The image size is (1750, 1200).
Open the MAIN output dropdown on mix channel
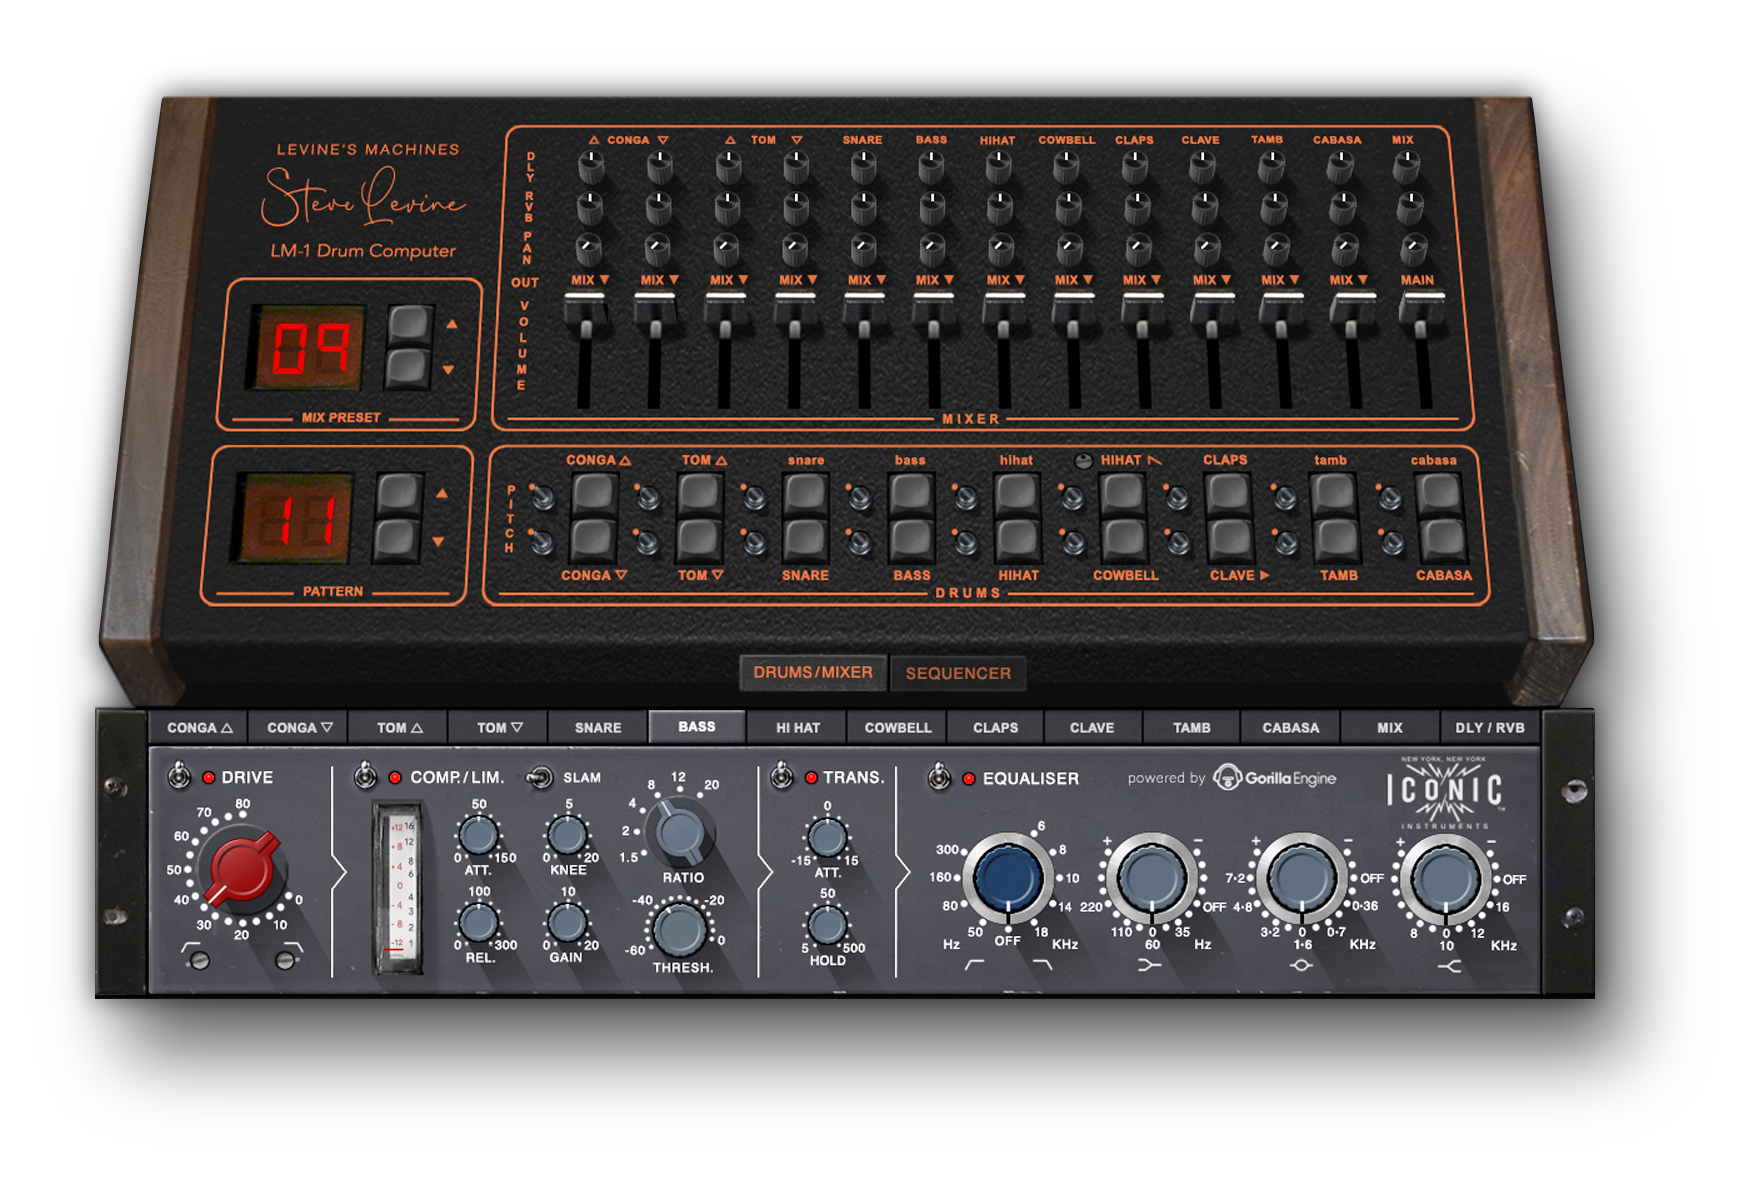(x=1416, y=280)
